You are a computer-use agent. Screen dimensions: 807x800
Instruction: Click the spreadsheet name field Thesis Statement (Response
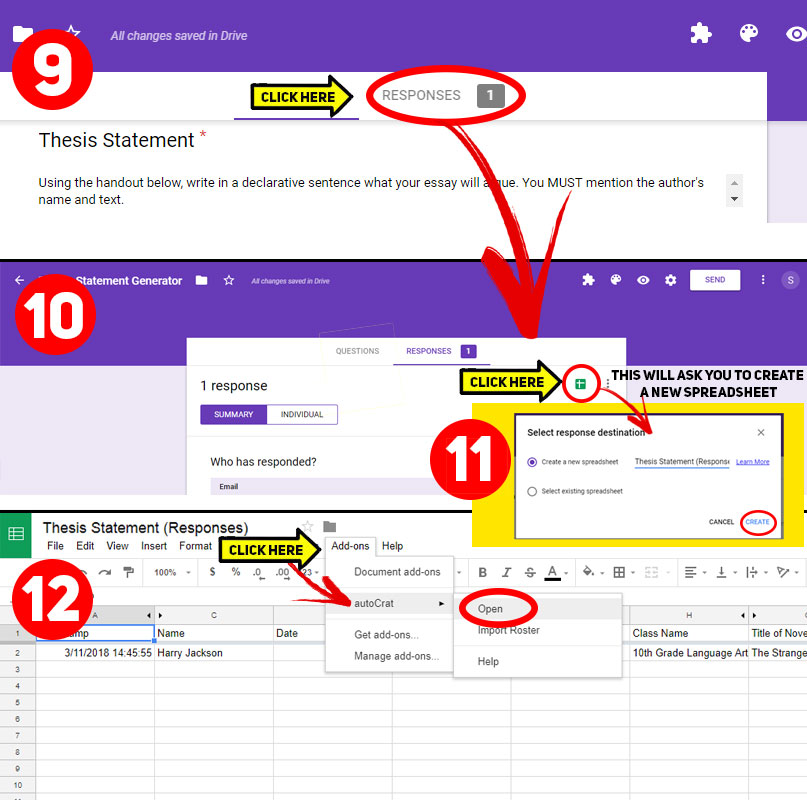pos(681,462)
